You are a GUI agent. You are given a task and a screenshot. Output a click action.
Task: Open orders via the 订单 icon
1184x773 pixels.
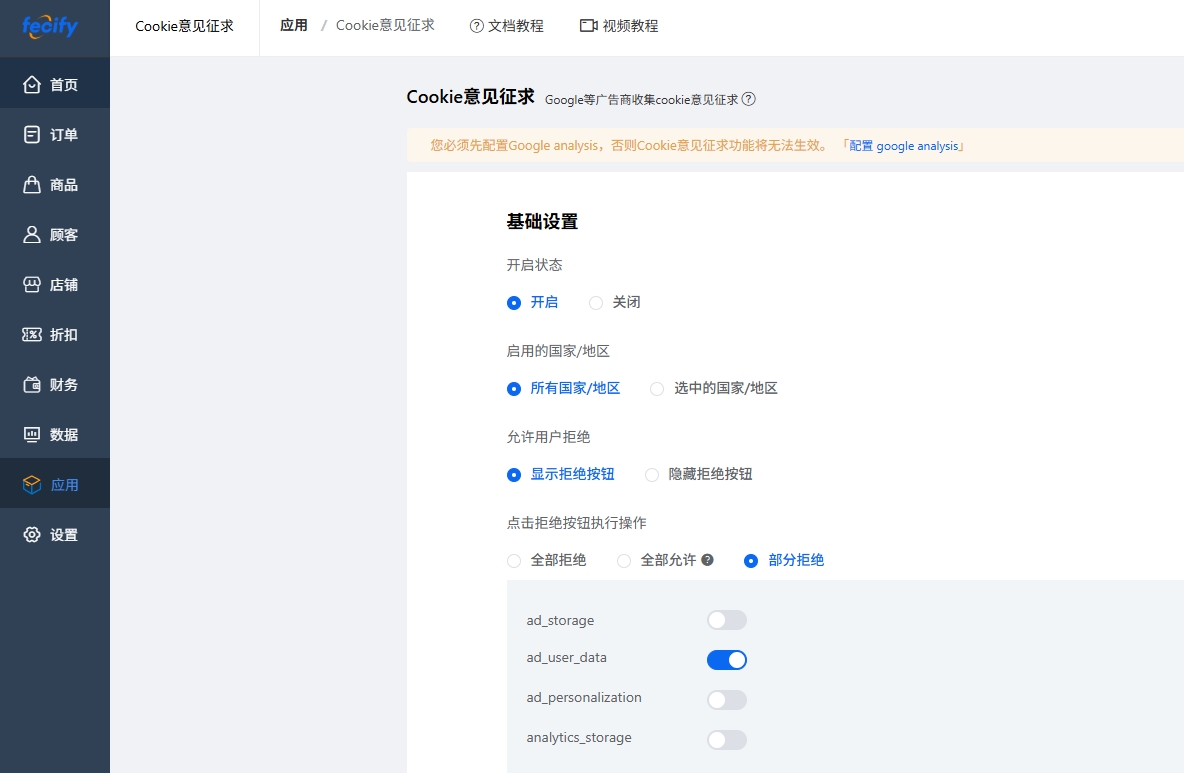point(32,134)
